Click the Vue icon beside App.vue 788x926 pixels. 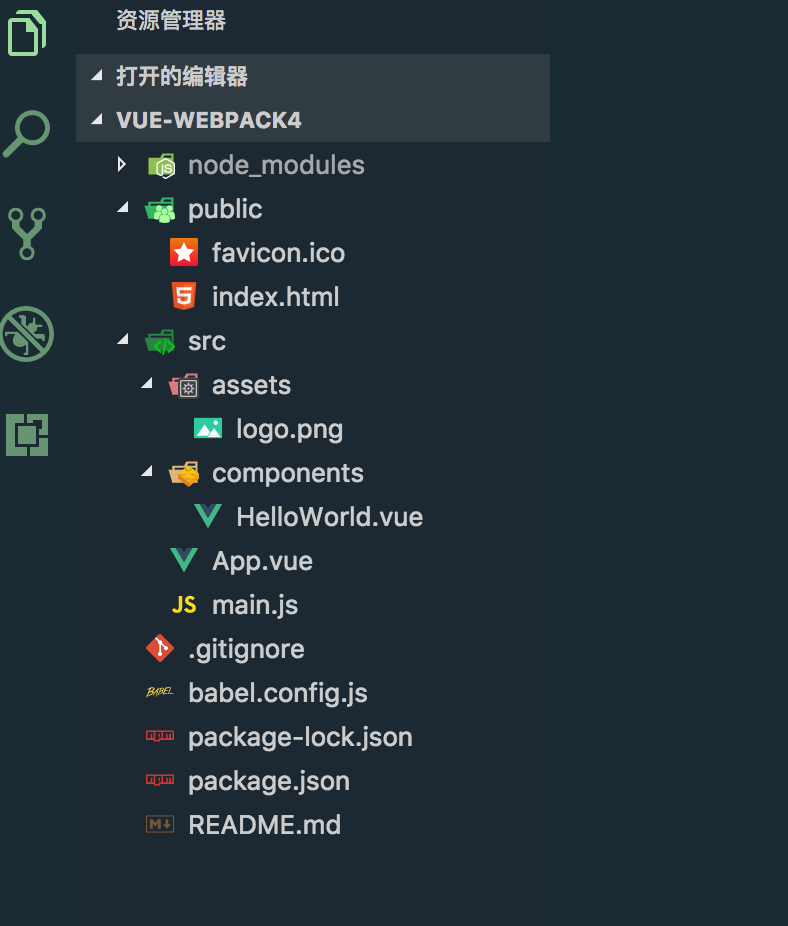point(184,561)
